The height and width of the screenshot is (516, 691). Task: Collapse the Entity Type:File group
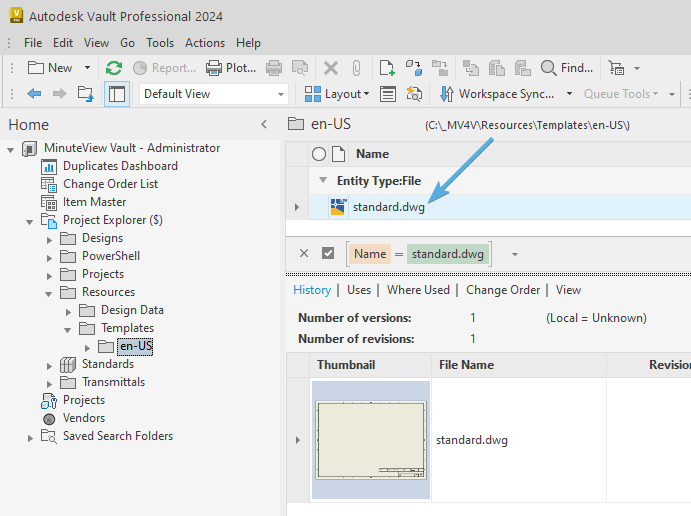coord(323,180)
